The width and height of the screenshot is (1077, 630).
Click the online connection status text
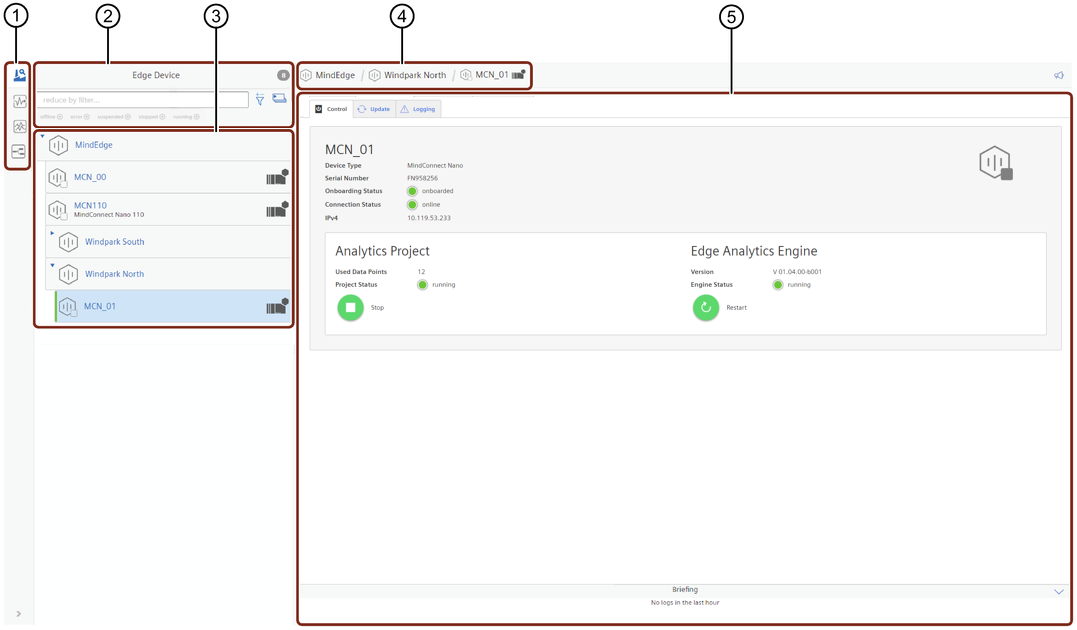(x=431, y=205)
